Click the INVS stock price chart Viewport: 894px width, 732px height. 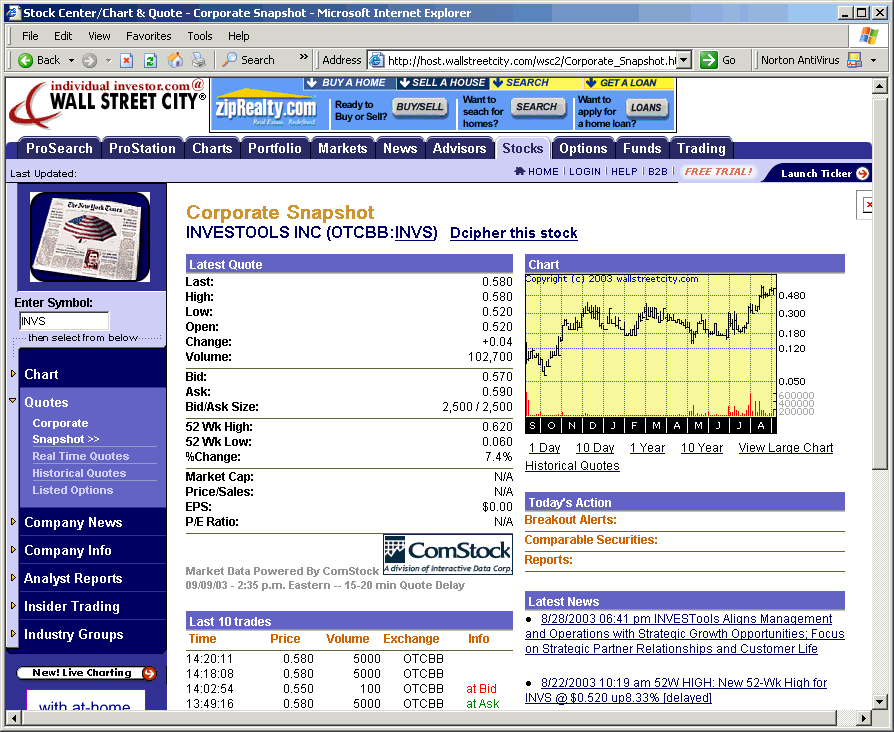tap(650, 345)
